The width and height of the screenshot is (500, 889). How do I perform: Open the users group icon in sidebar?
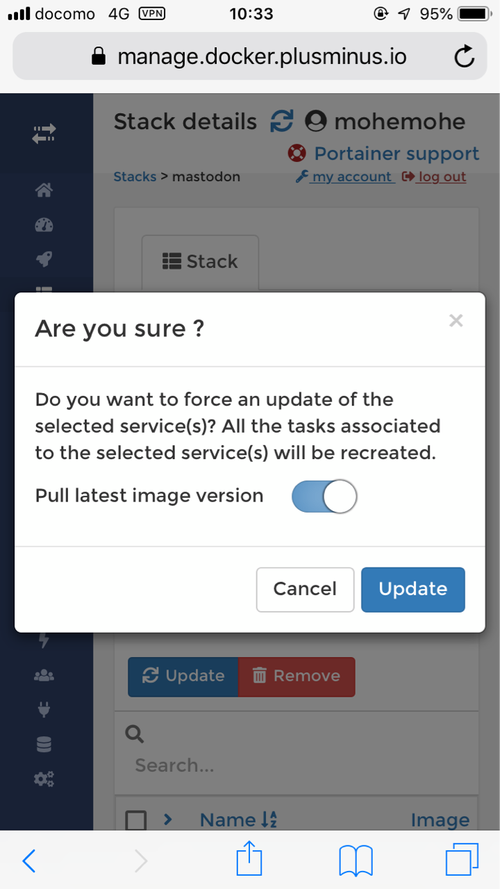(44, 675)
